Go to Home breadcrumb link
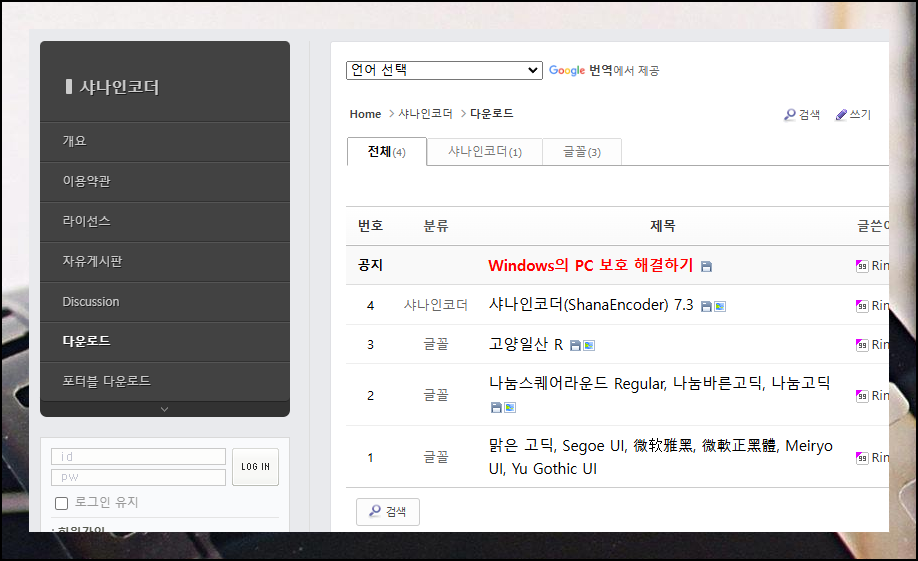Image resolution: width=918 pixels, height=561 pixels. (x=365, y=114)
